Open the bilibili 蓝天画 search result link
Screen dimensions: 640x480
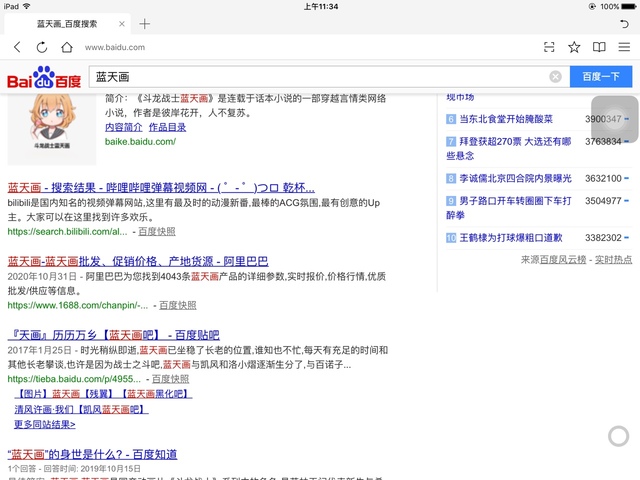(161, 187)
